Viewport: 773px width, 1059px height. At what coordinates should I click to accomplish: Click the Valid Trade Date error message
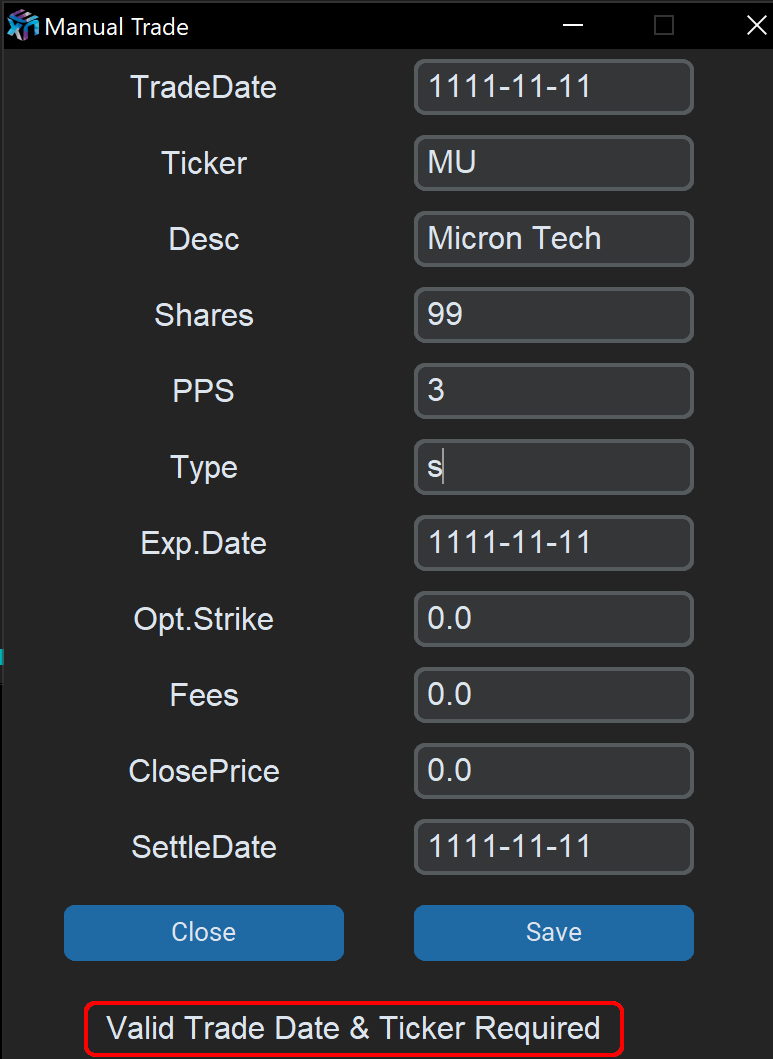point(353,1028)
